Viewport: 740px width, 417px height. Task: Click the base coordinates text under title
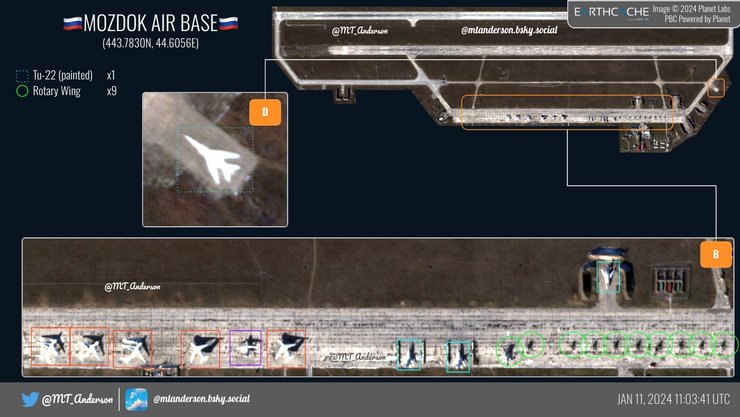pos(150,44)
